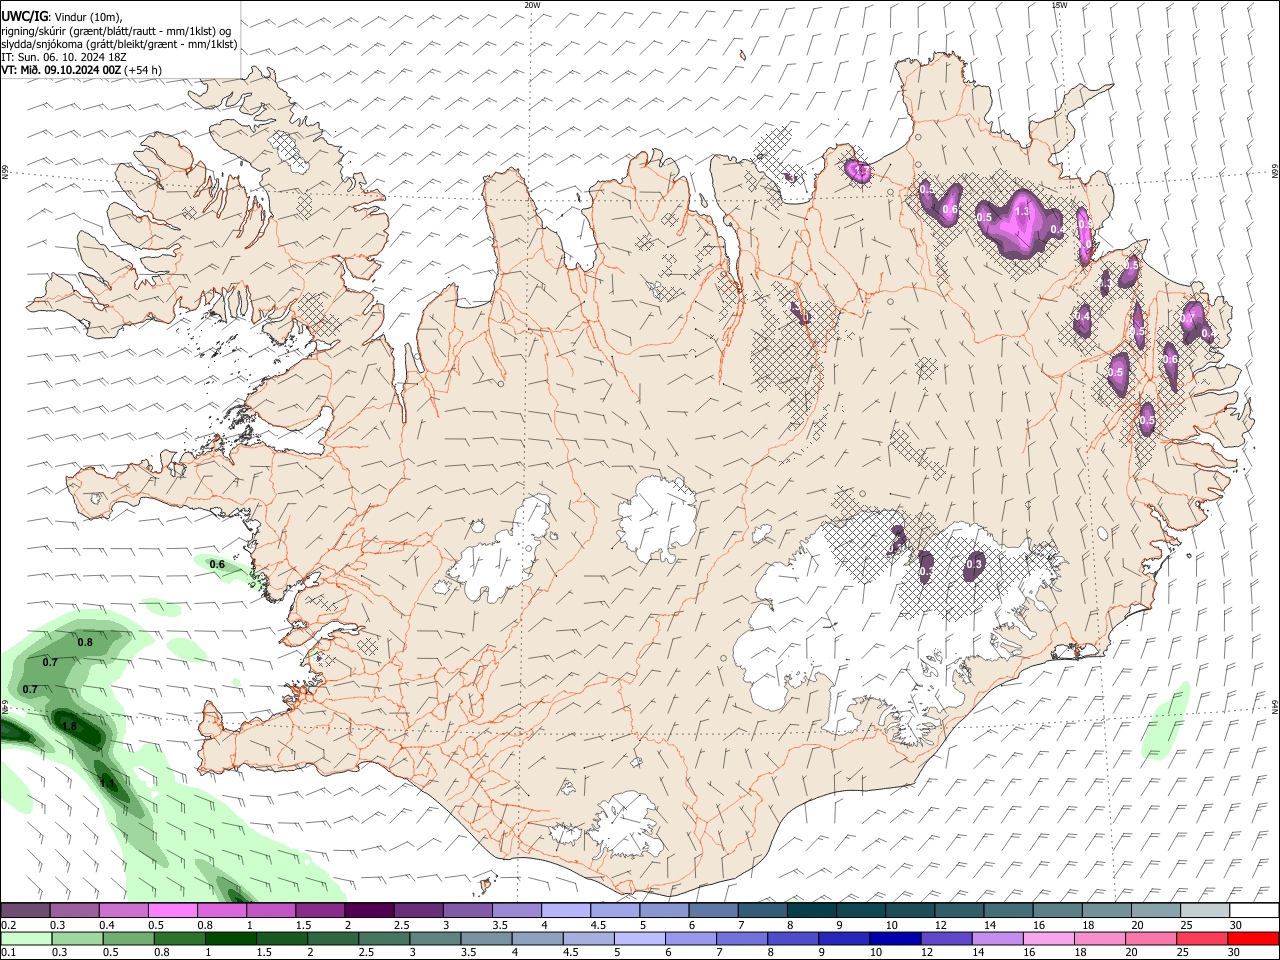Image resolution: width=1280 pixels, height=960 pixels.
Task: Click the '4.5' label of the snow legend
Action: click(598, 925)
